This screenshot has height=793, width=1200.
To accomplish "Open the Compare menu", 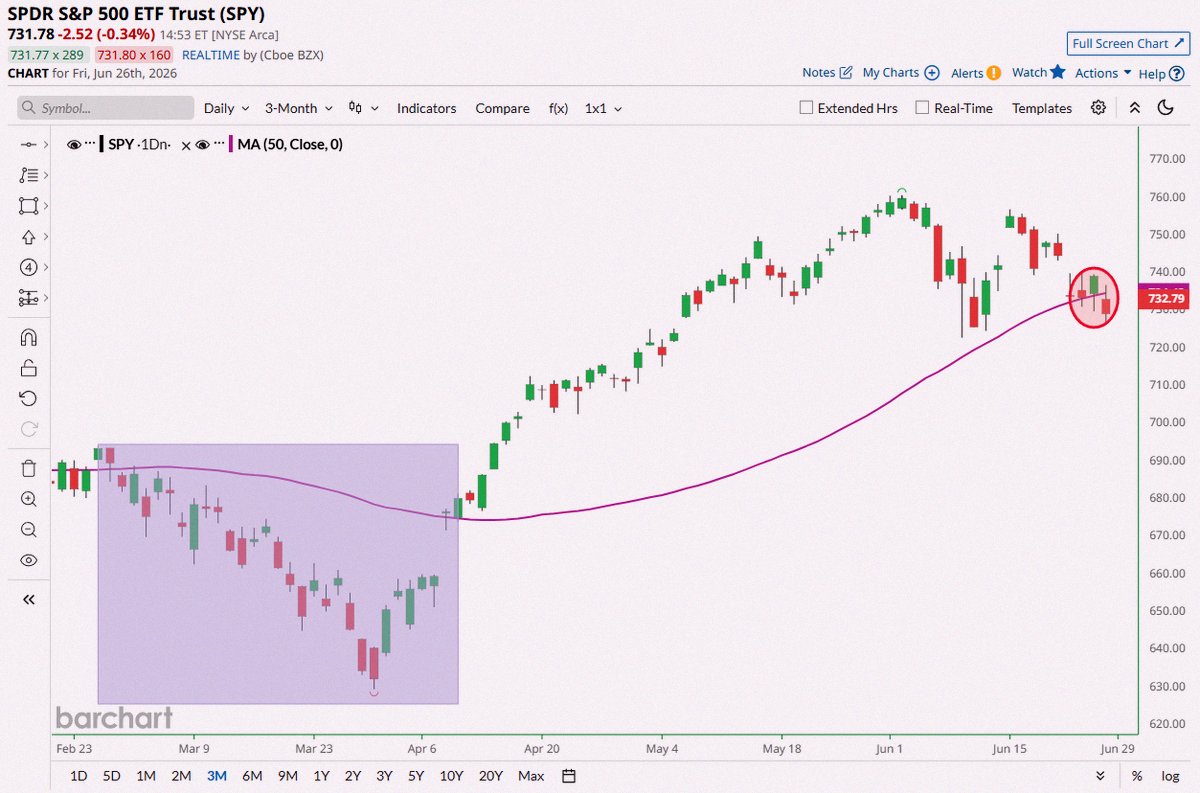I will pyautogui.click(x=502, y=108).
